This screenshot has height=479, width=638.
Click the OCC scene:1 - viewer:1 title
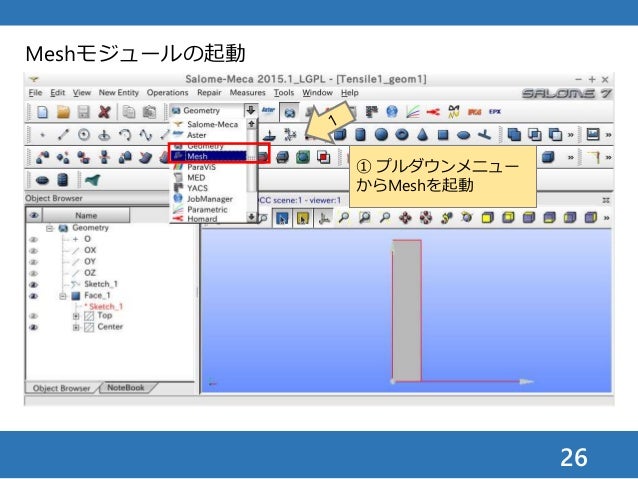click(299, 200)
